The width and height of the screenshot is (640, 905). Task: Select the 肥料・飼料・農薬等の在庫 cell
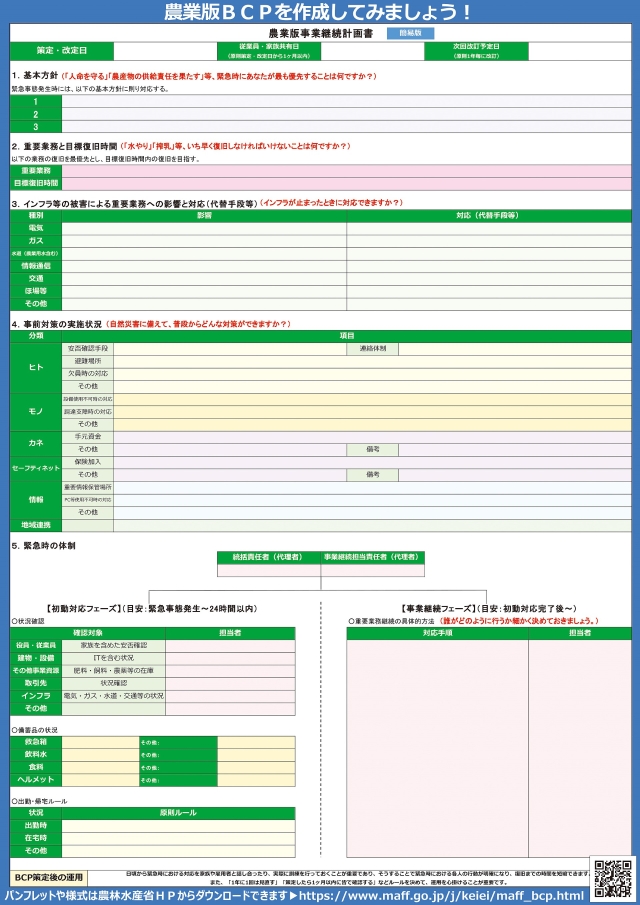pos(114,671)
